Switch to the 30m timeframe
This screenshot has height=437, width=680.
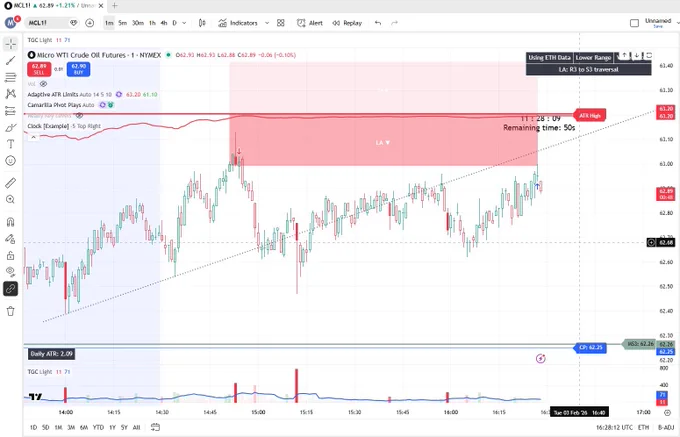point(138,23)
